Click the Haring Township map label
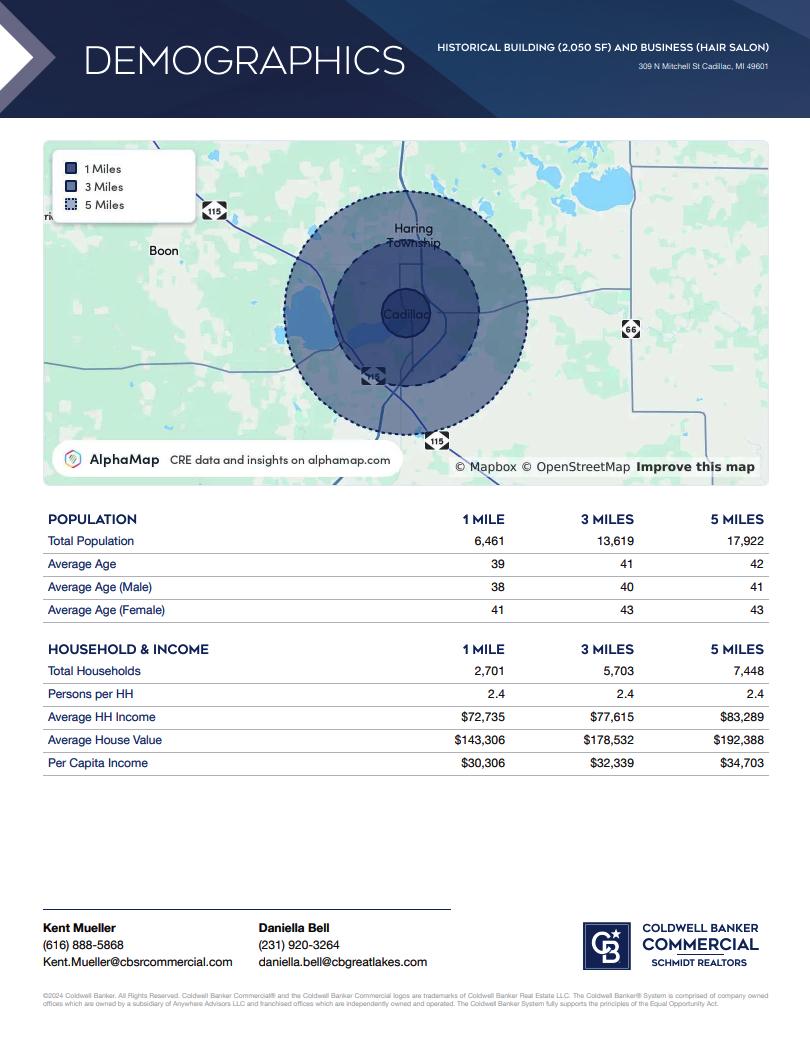This screenshot has height=1053, width=810. click(413, 236)
